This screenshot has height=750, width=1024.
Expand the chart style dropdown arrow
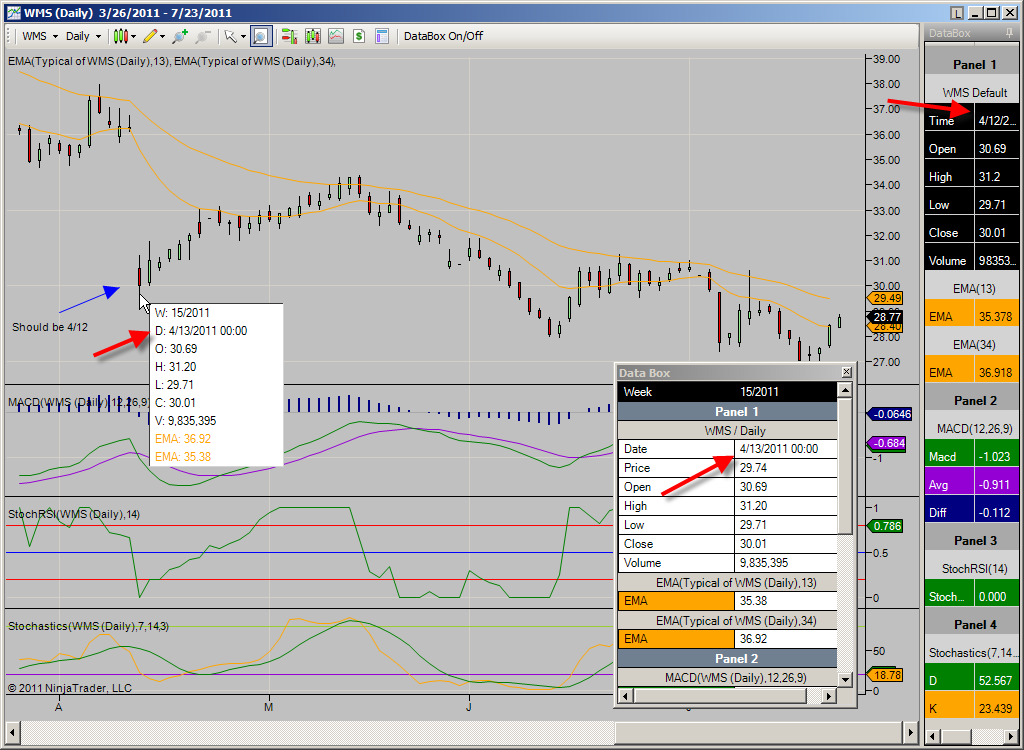134,37
